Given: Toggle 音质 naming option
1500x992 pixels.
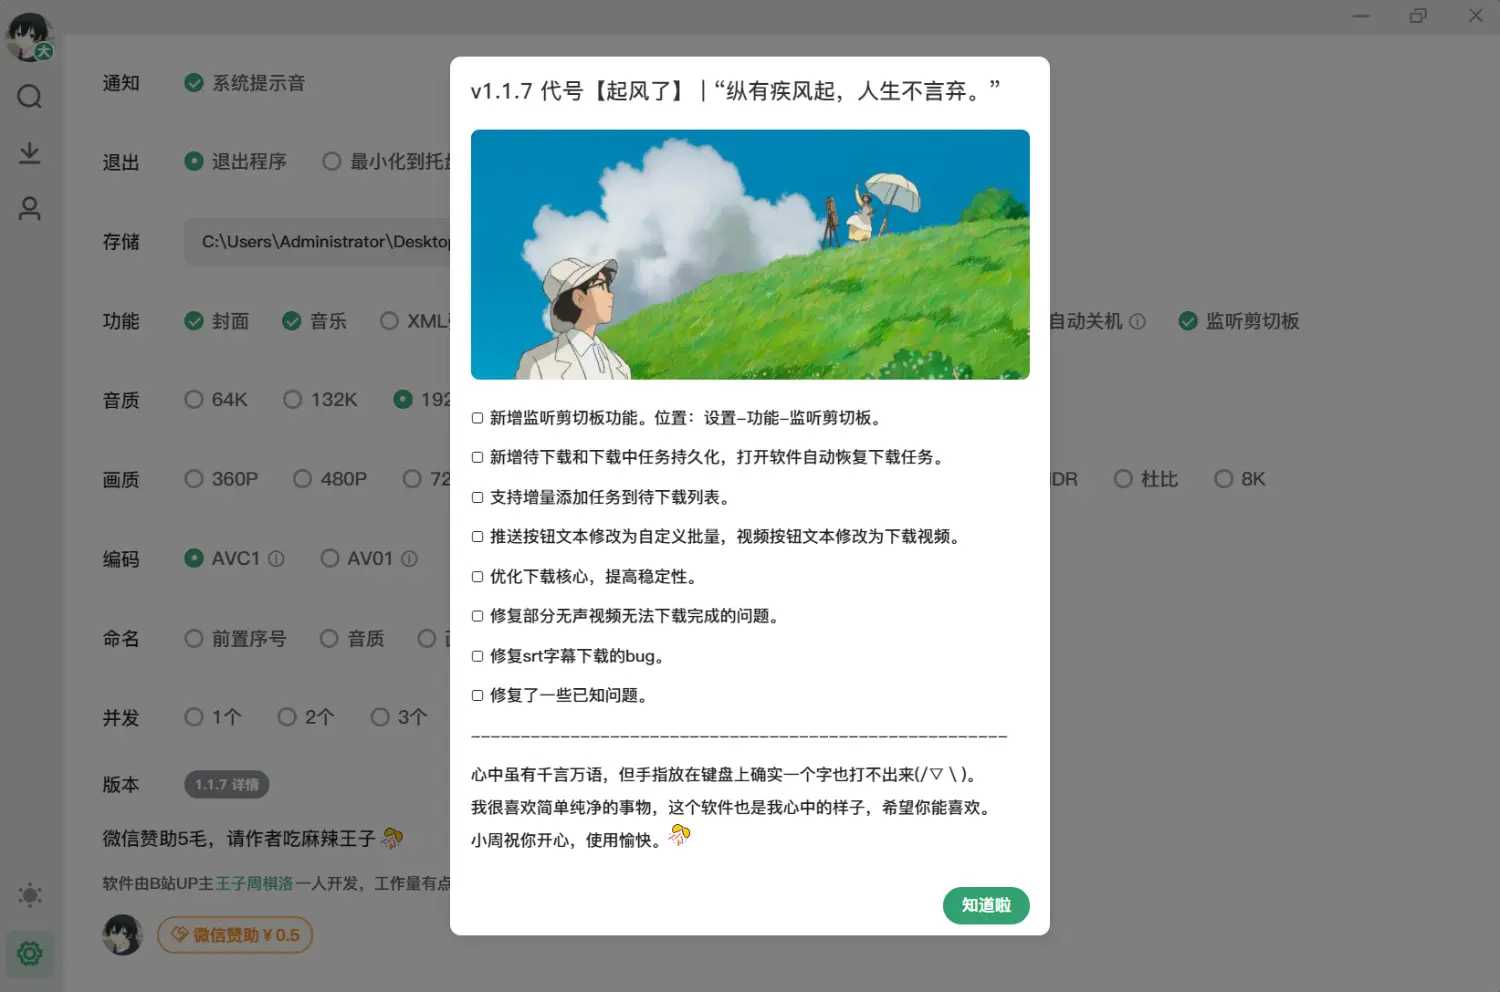Looking at the screenshot, I should [x=352, y=638].
